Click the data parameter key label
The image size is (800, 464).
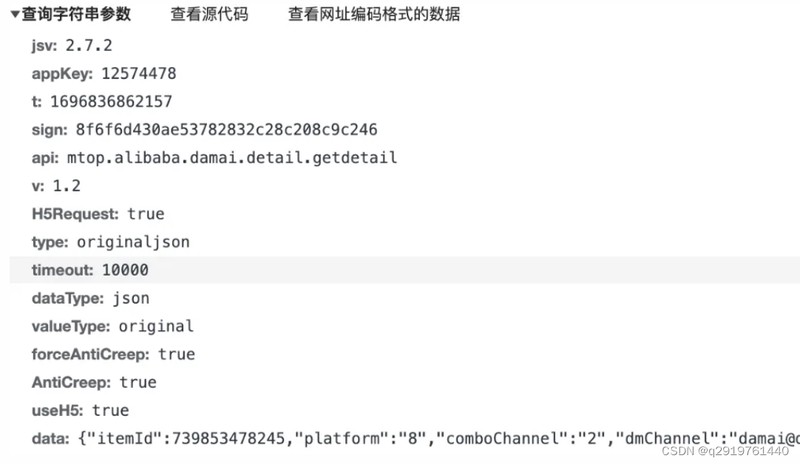point(50,438)
